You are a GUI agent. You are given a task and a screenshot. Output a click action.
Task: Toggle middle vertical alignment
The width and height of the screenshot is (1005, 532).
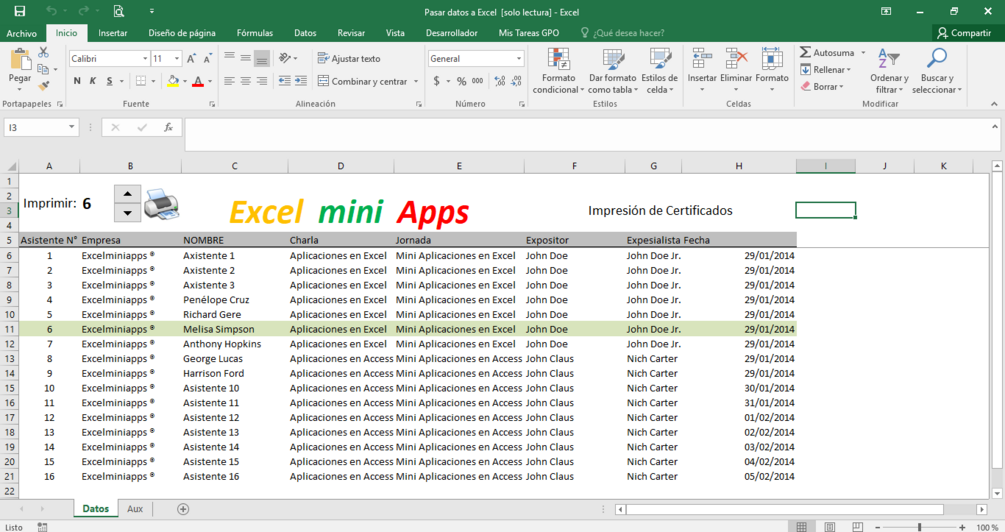(x=245, y=58)
